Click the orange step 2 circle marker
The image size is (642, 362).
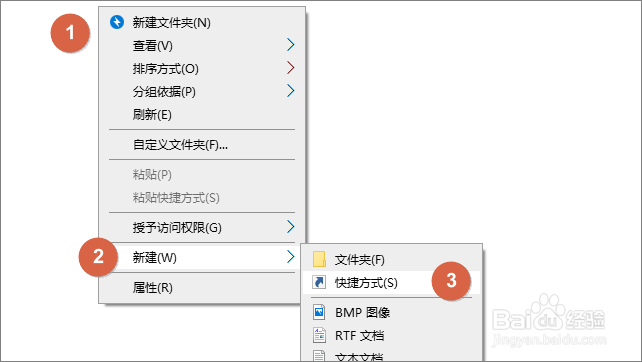coord(98,257)
